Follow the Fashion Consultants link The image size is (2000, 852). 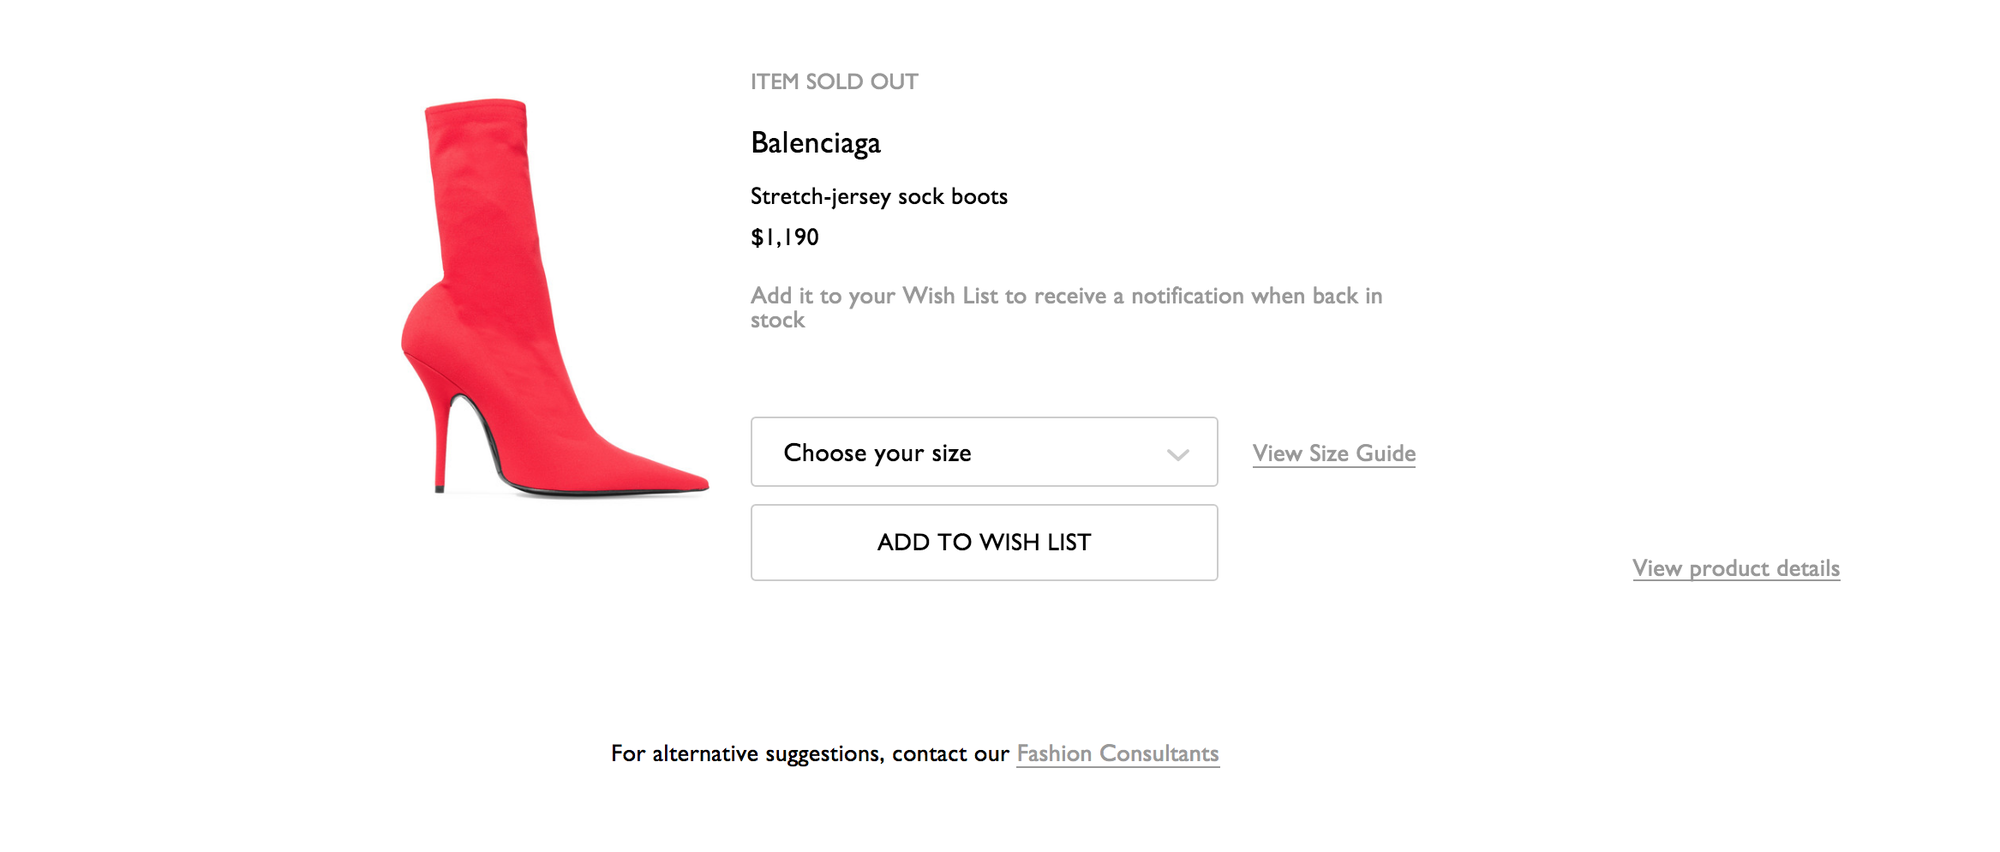1118,753
